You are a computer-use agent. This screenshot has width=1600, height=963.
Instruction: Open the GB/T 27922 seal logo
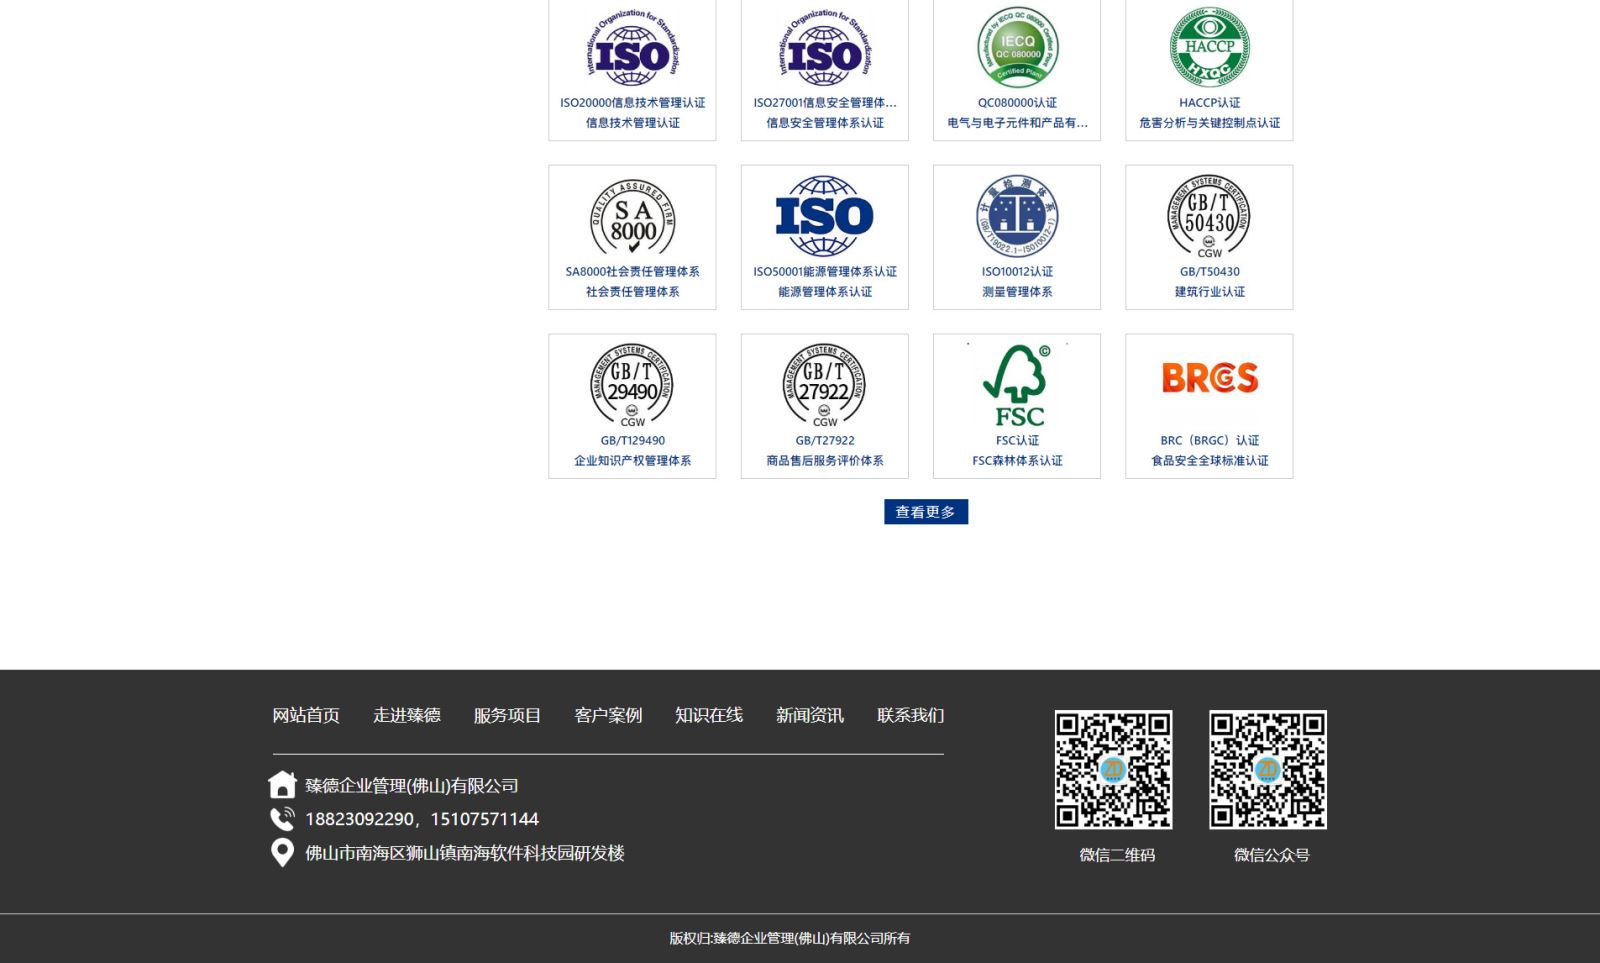(825, 386)
